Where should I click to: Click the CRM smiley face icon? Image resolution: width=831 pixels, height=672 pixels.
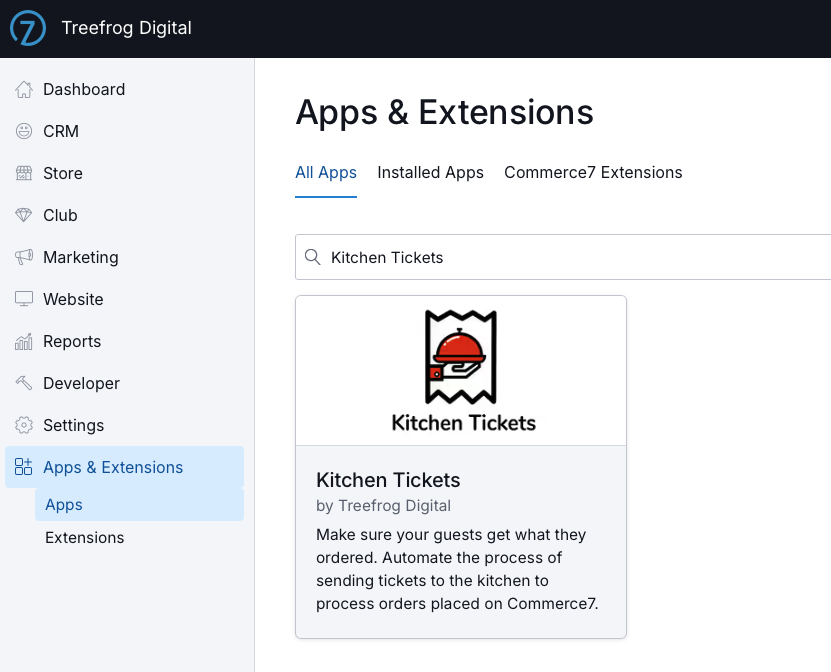pos(24,131)
